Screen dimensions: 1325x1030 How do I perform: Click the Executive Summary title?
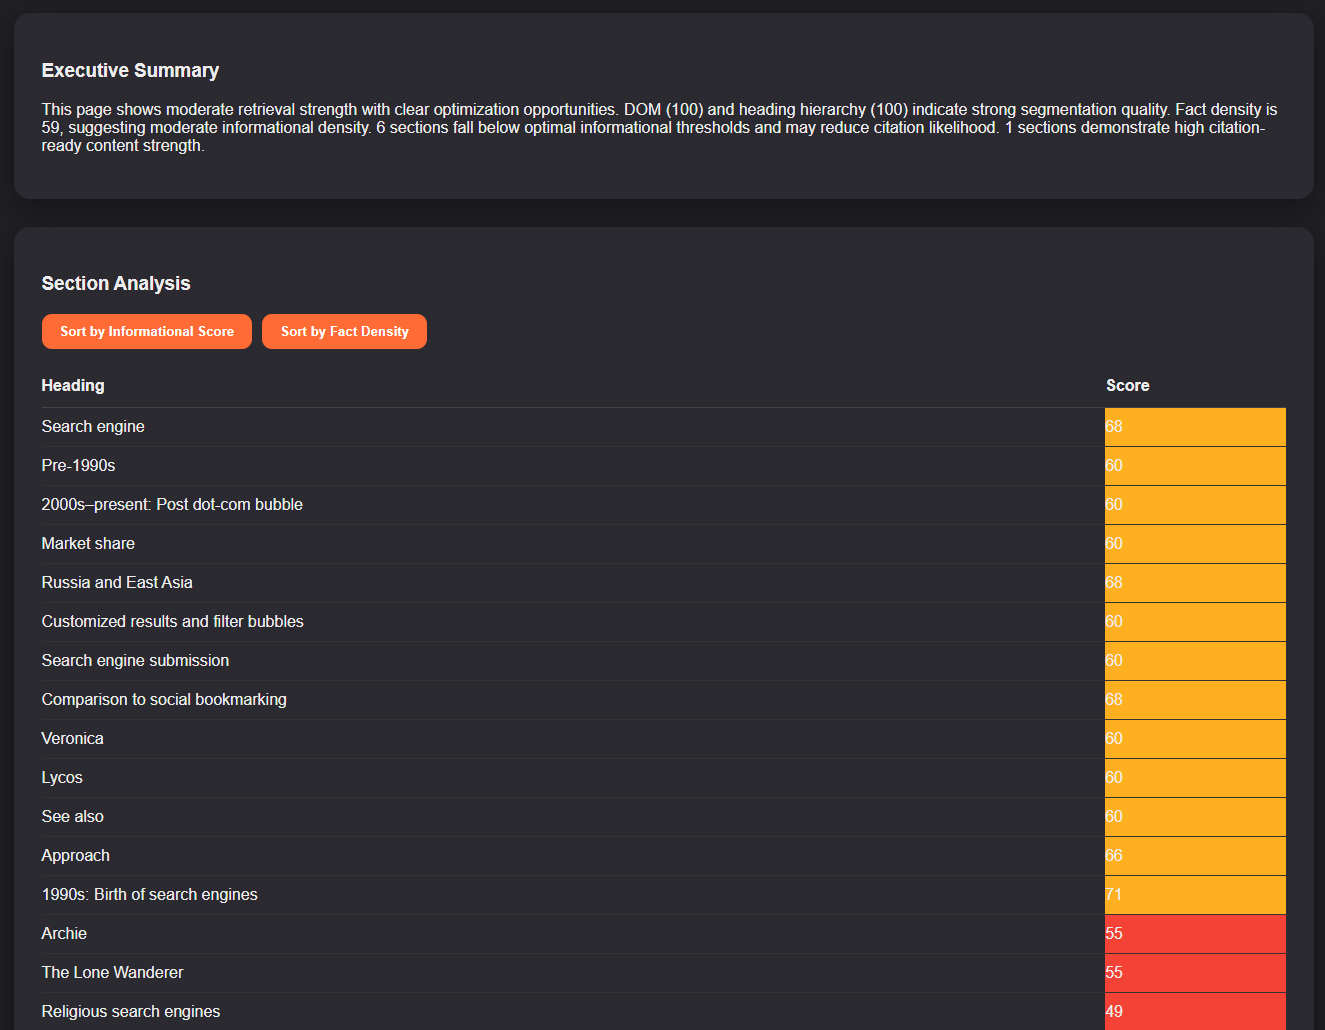pyautogui.click(x=130, y=71)
